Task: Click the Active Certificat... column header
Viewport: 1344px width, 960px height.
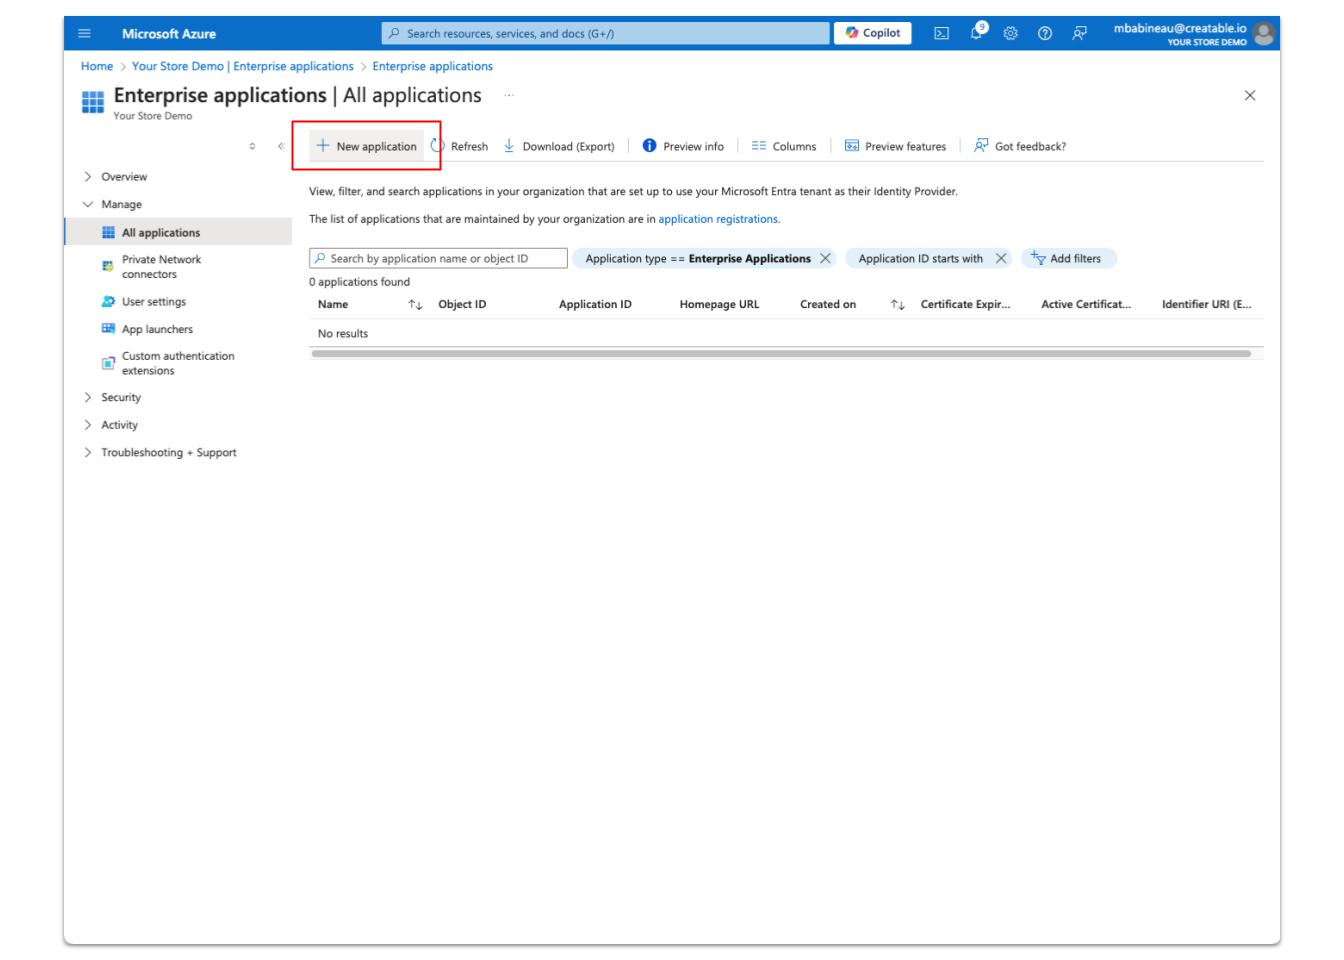Action: coord(1086,305)
